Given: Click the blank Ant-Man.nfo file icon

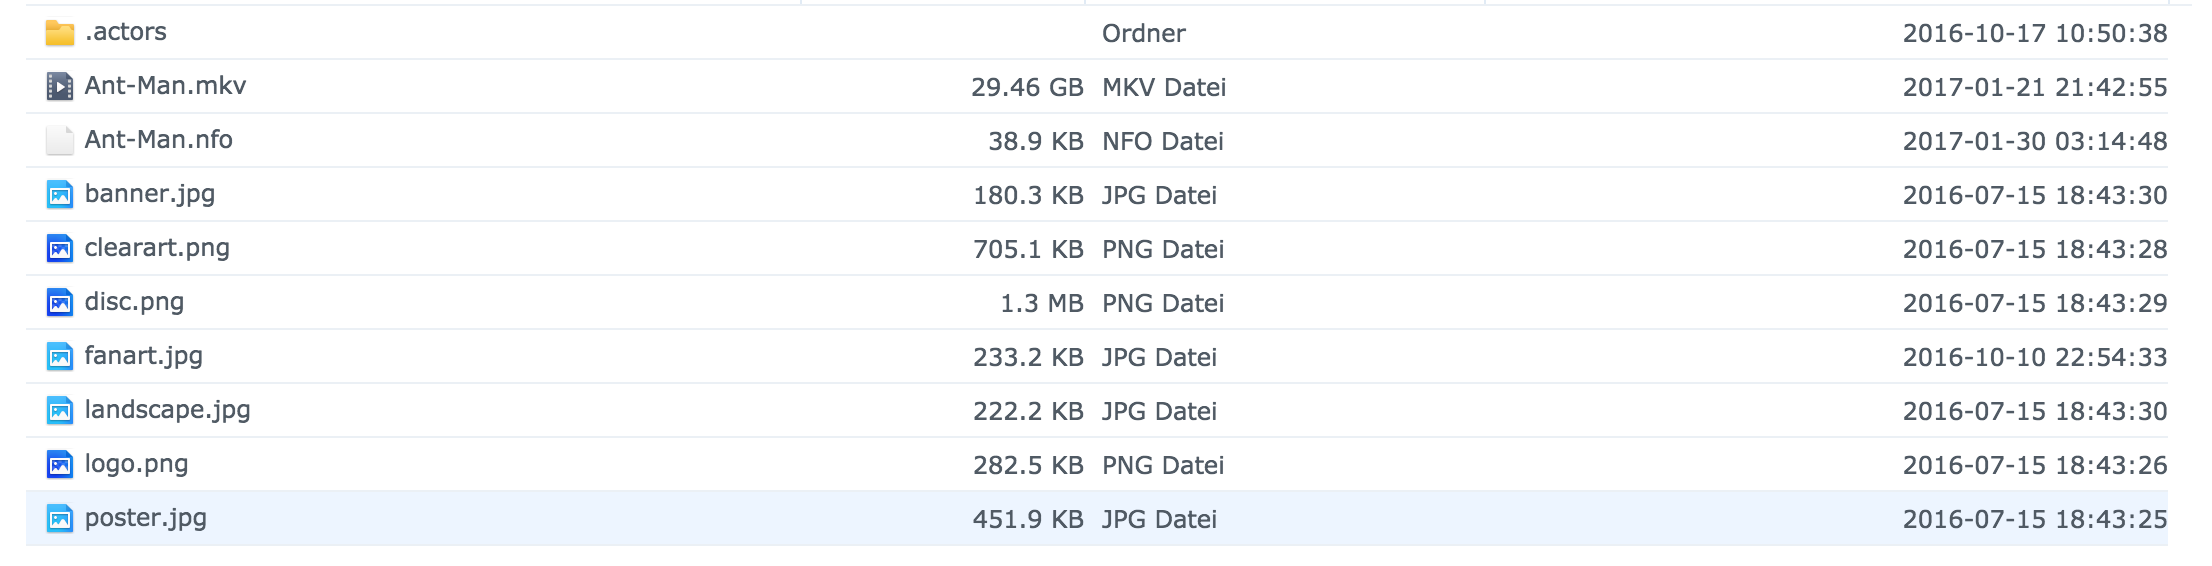Looking at the screenshot, I should click(x=60, y=141).
